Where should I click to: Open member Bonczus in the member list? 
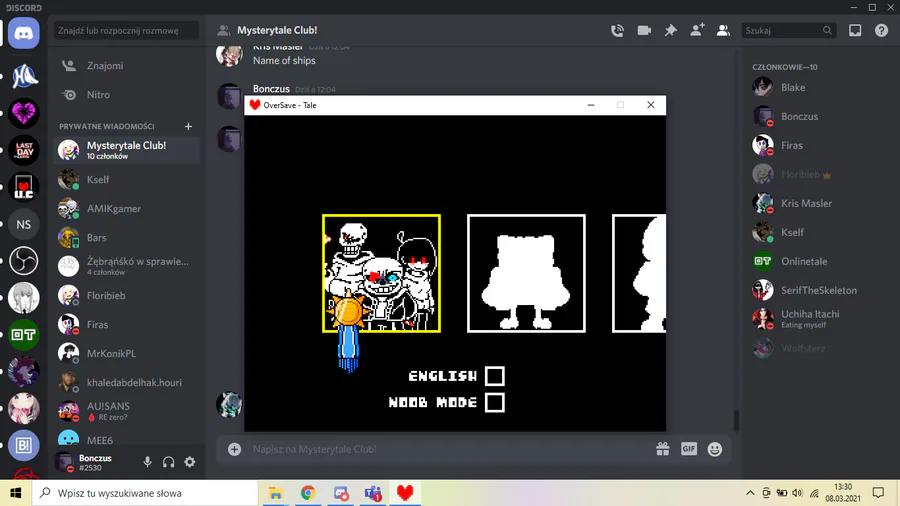click(818, 116)
